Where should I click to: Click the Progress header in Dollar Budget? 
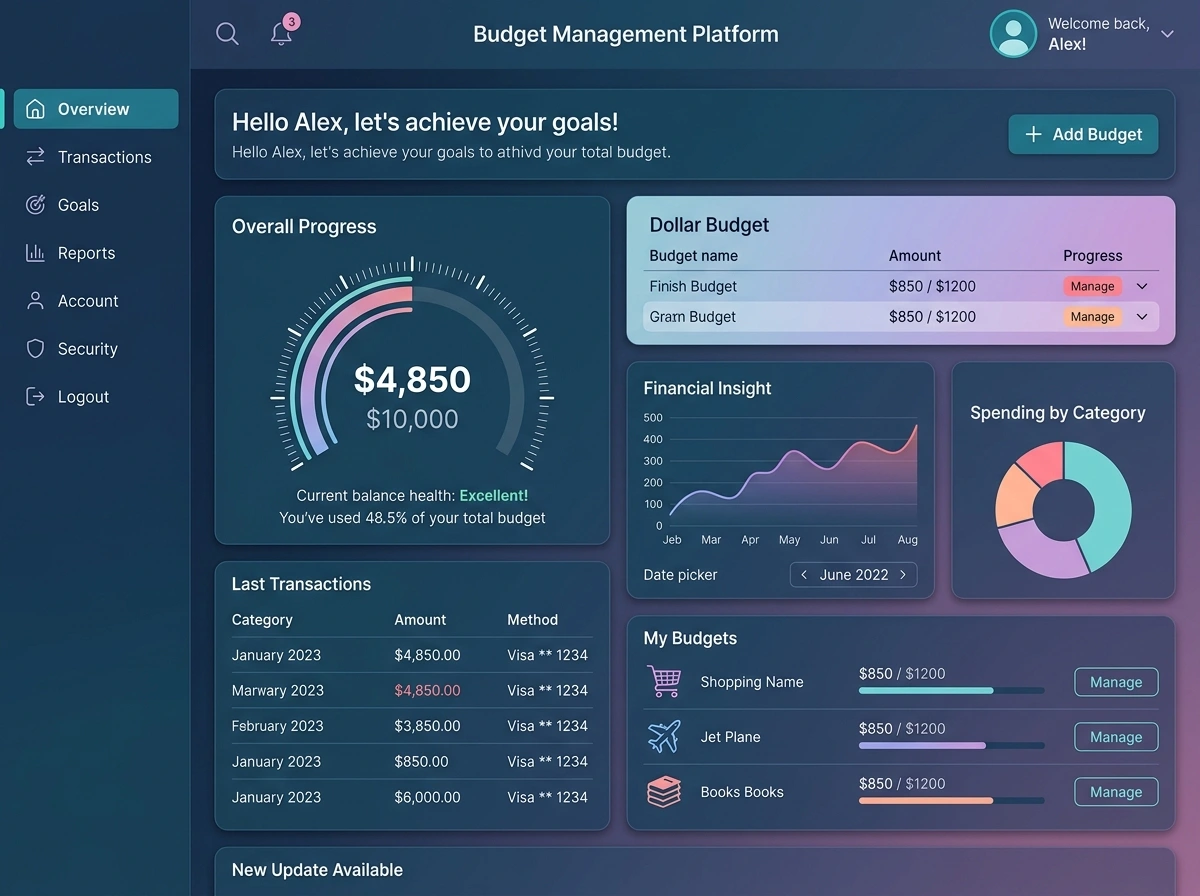1092,256
